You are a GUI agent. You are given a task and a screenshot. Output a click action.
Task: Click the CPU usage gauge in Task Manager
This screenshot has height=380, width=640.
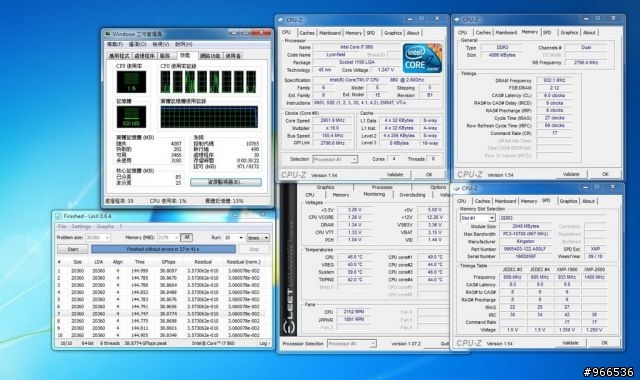[131, 82]
